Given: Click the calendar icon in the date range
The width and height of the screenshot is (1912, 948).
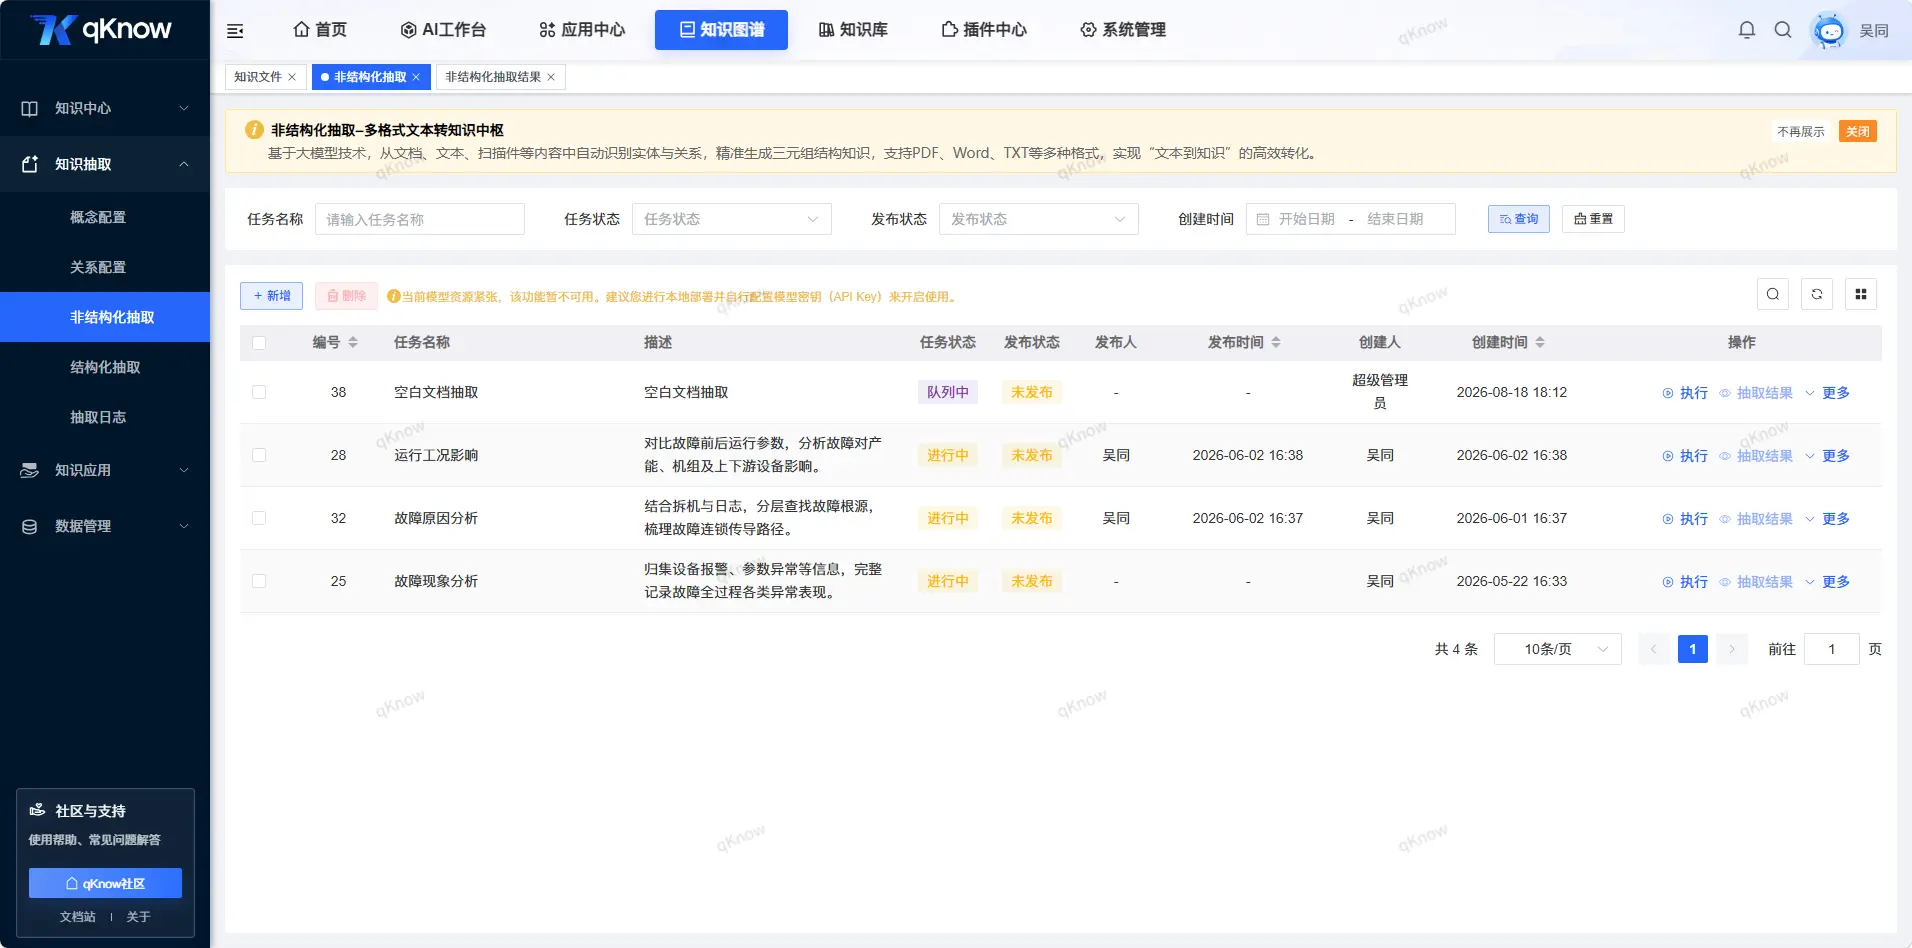Looking at the screenshot, I should [1263, 219].
